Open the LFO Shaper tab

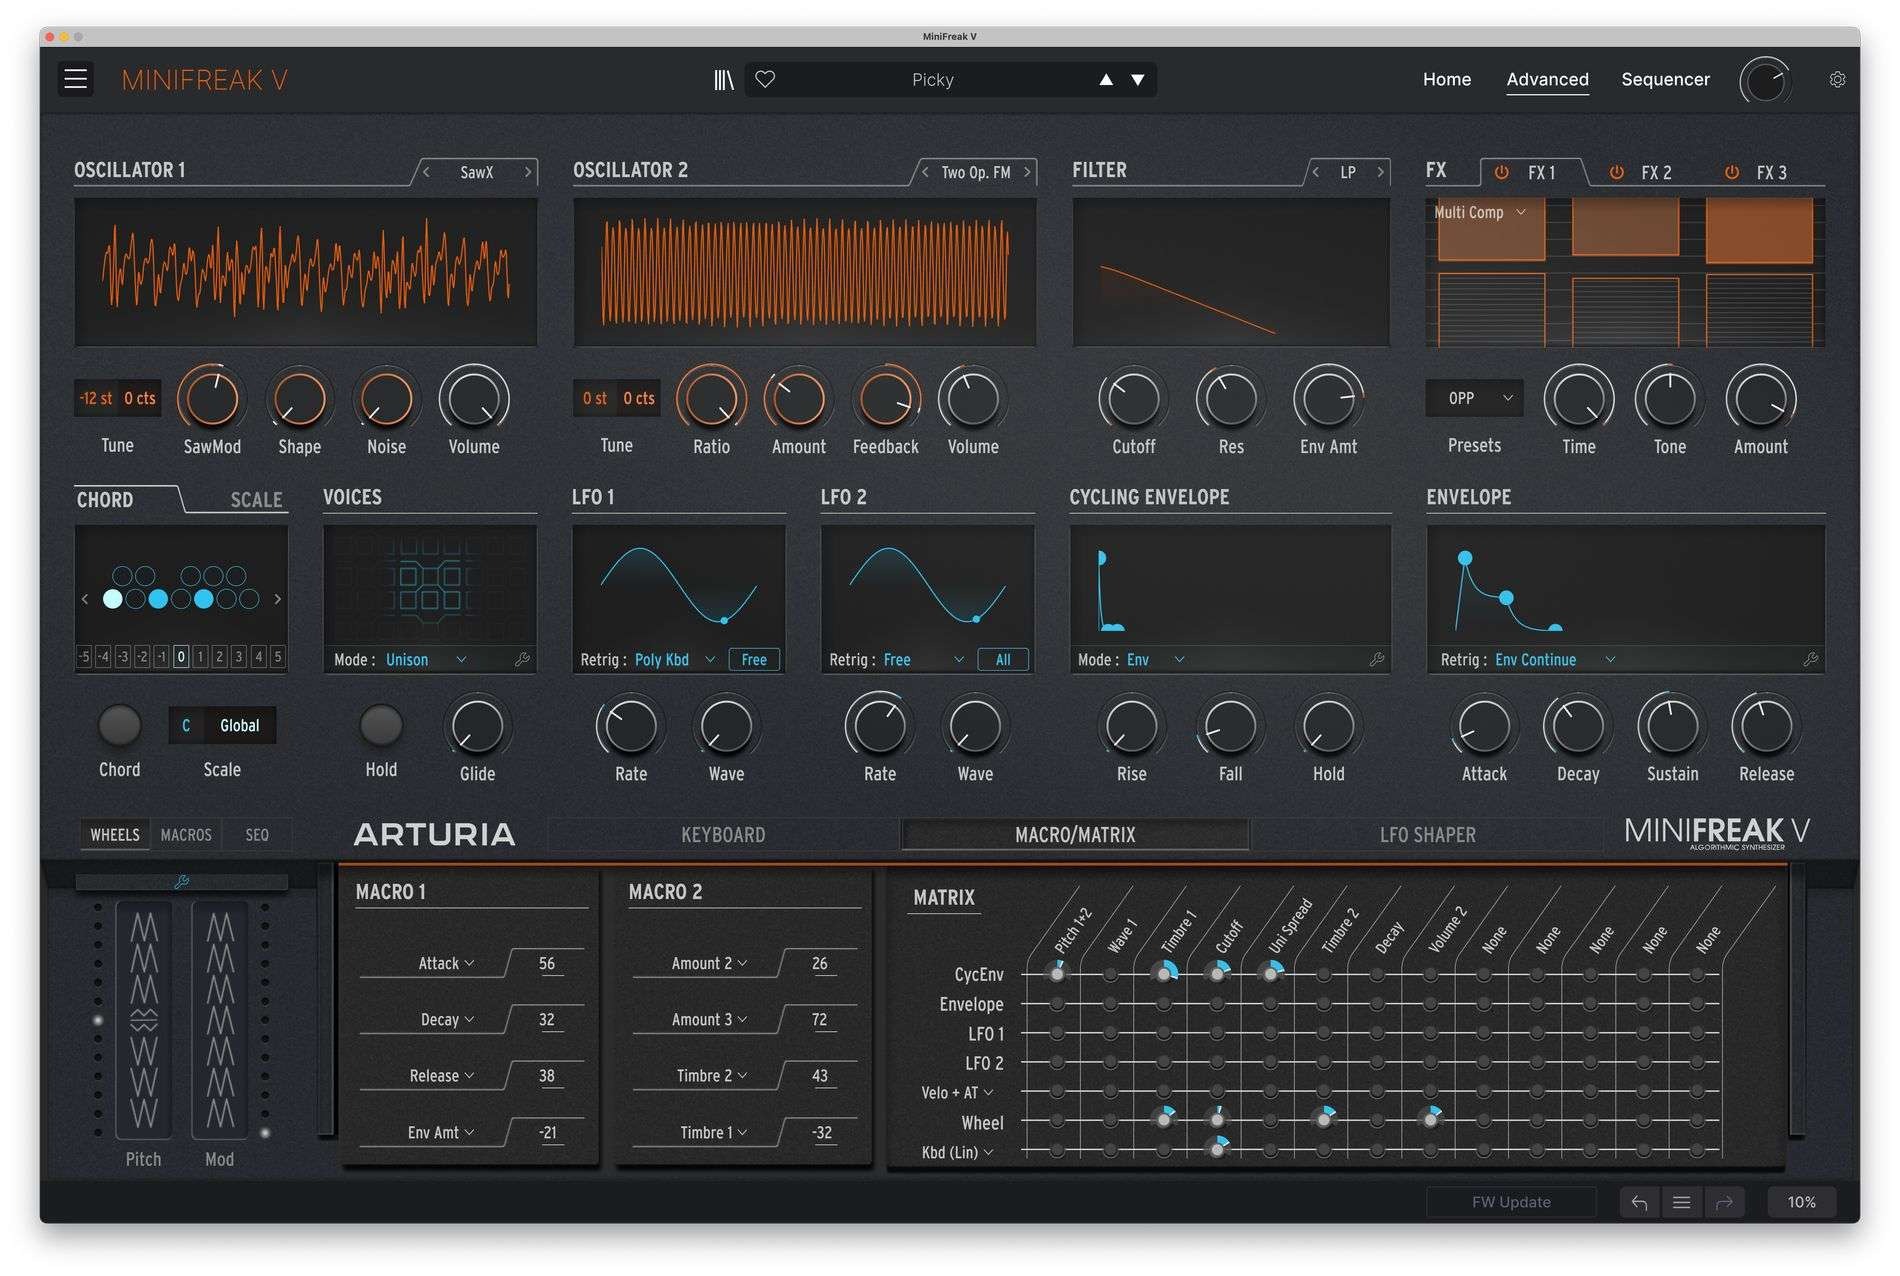click(x=1427, y=835)
